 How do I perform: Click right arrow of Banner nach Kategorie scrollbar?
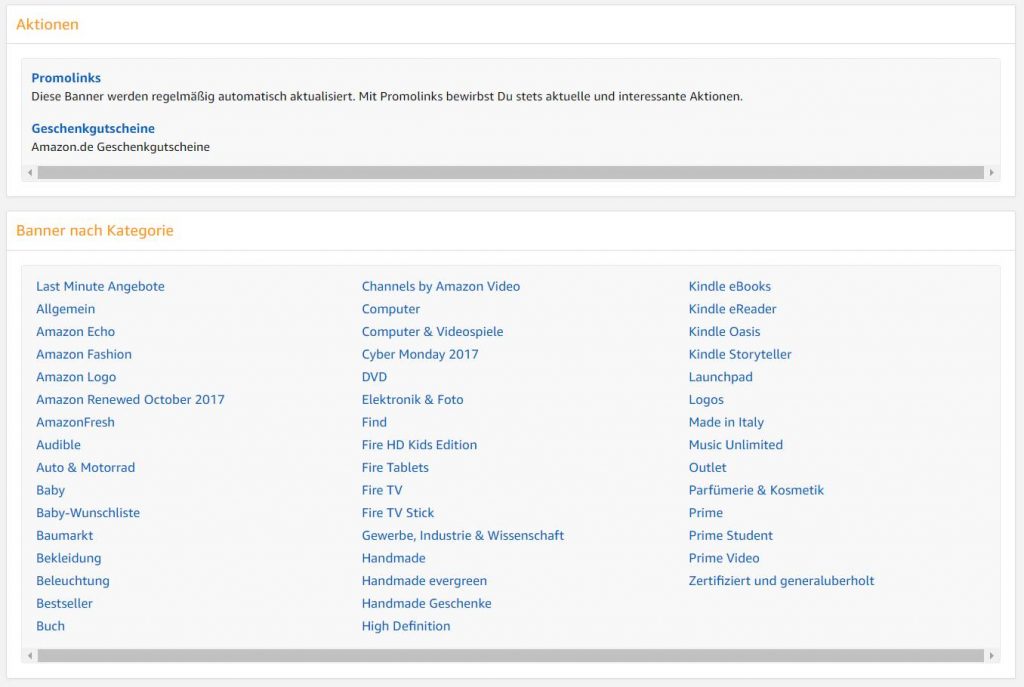(991, 655)
